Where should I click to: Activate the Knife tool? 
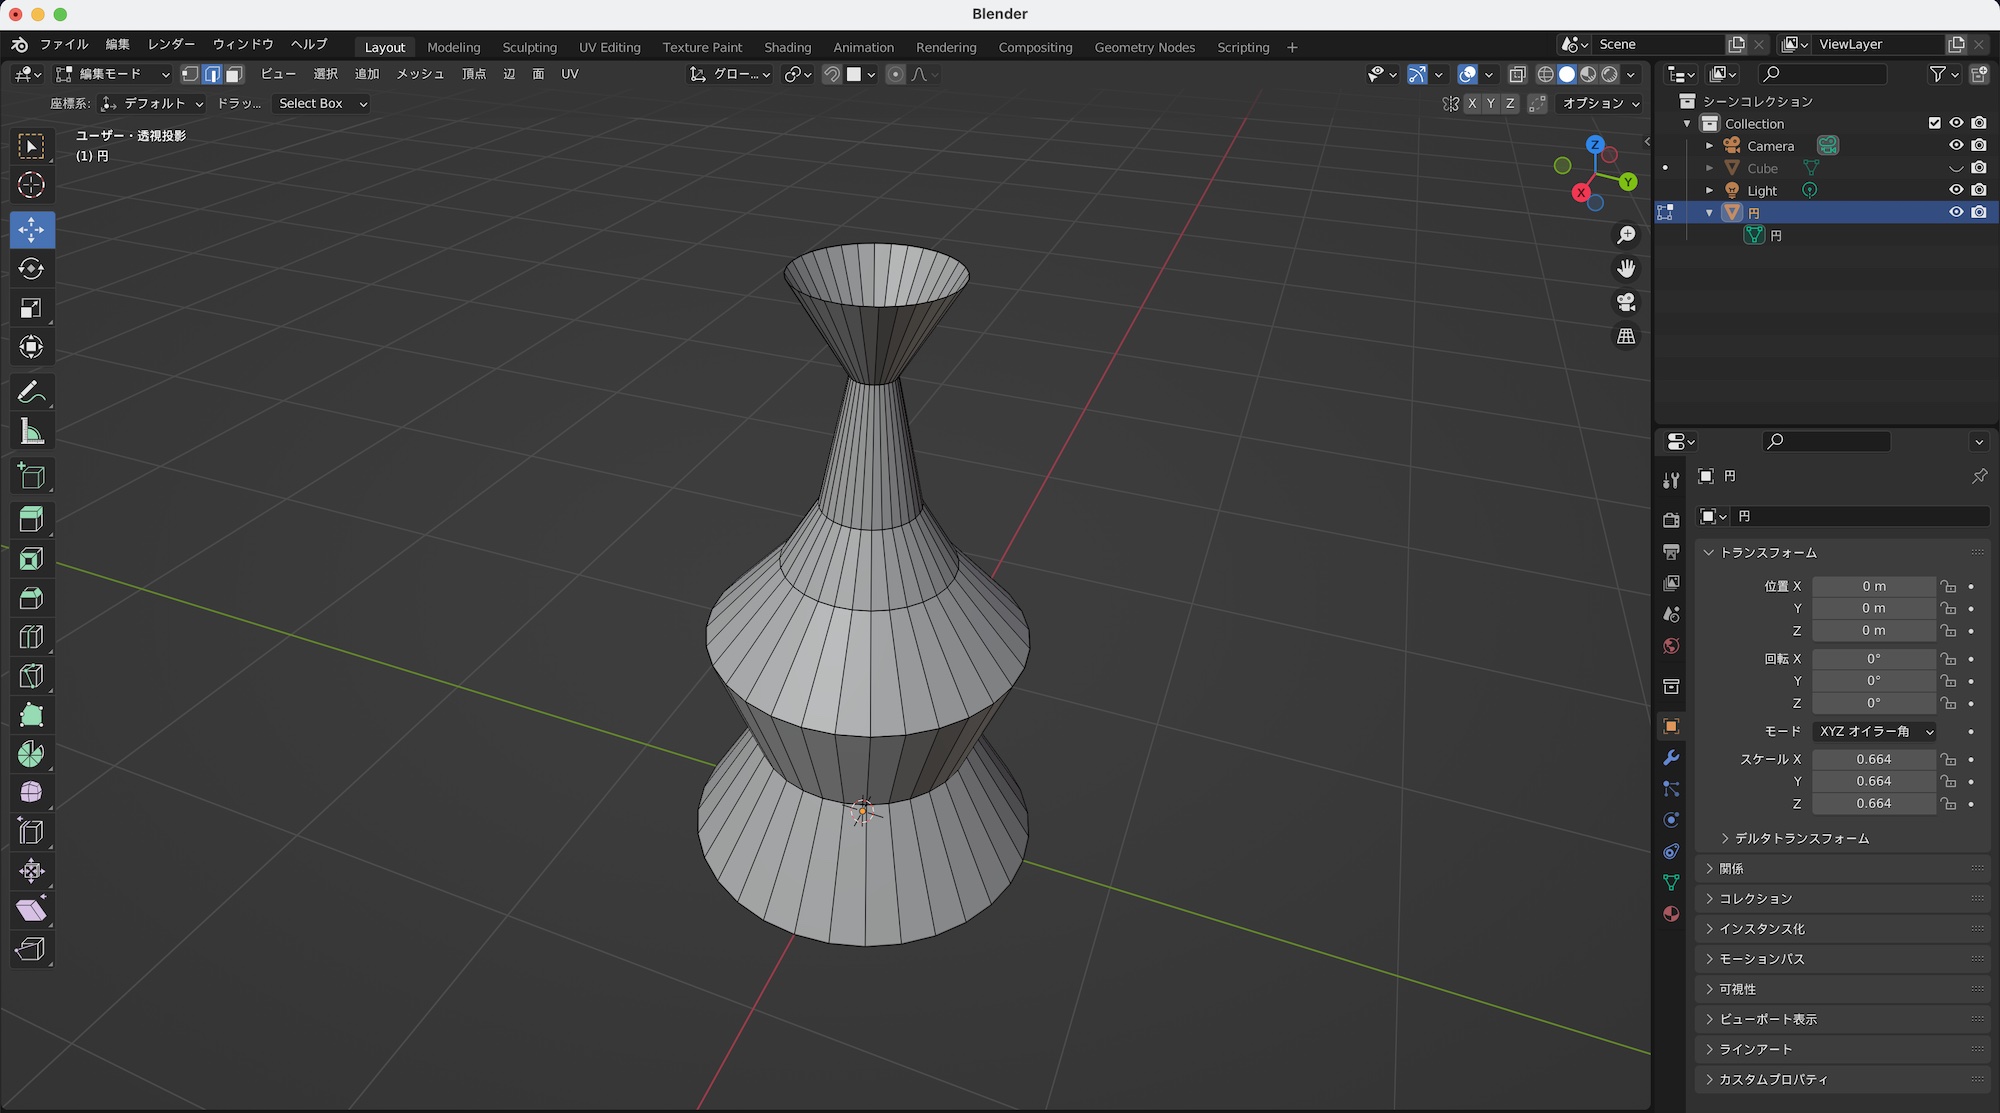point(31,676)
